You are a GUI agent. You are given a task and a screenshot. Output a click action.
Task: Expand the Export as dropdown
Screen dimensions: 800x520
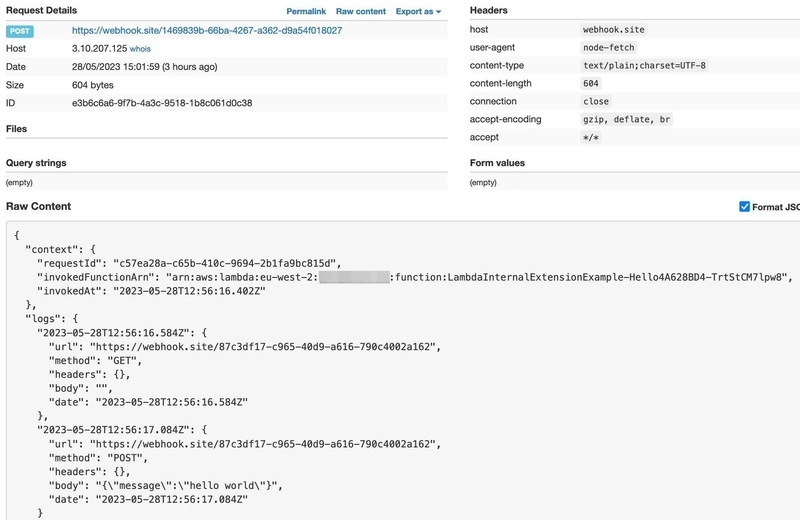click(x=418, y=11)
